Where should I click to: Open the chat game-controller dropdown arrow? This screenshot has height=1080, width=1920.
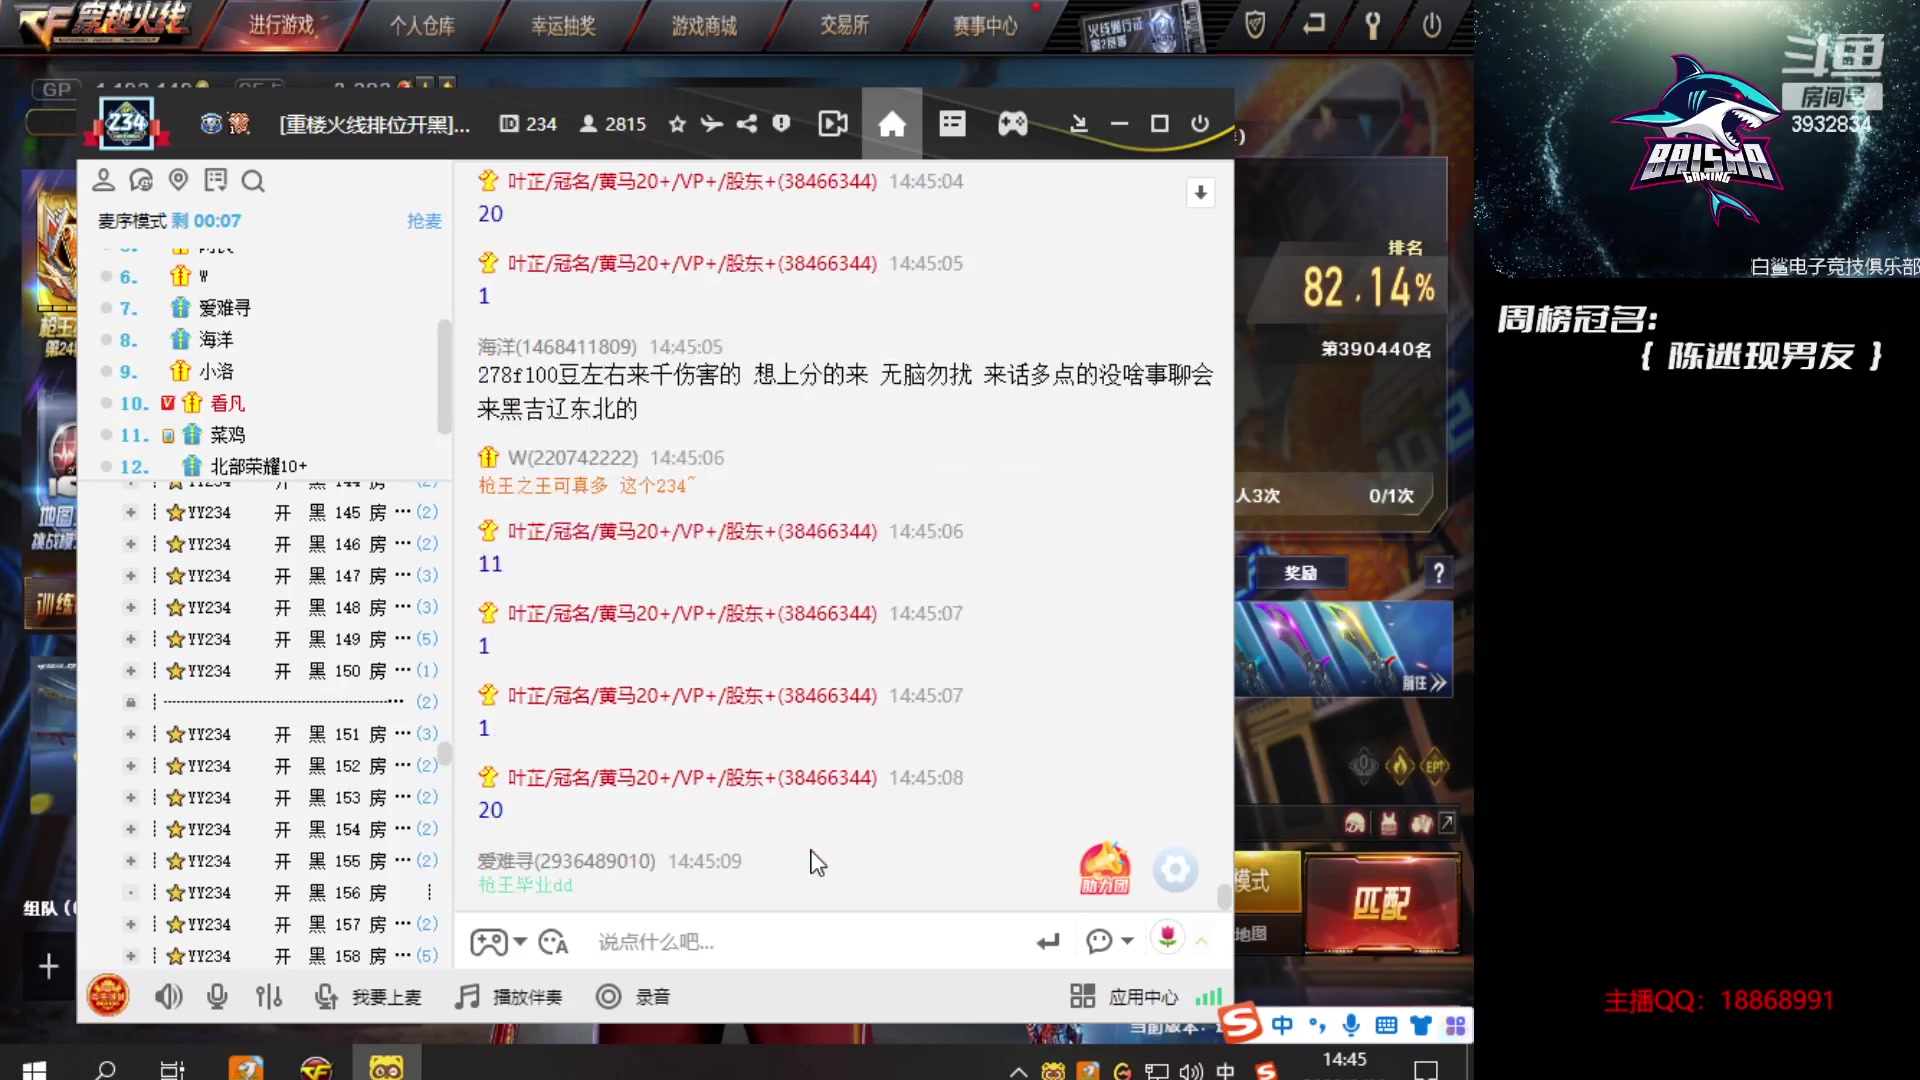tap(520, 942)
